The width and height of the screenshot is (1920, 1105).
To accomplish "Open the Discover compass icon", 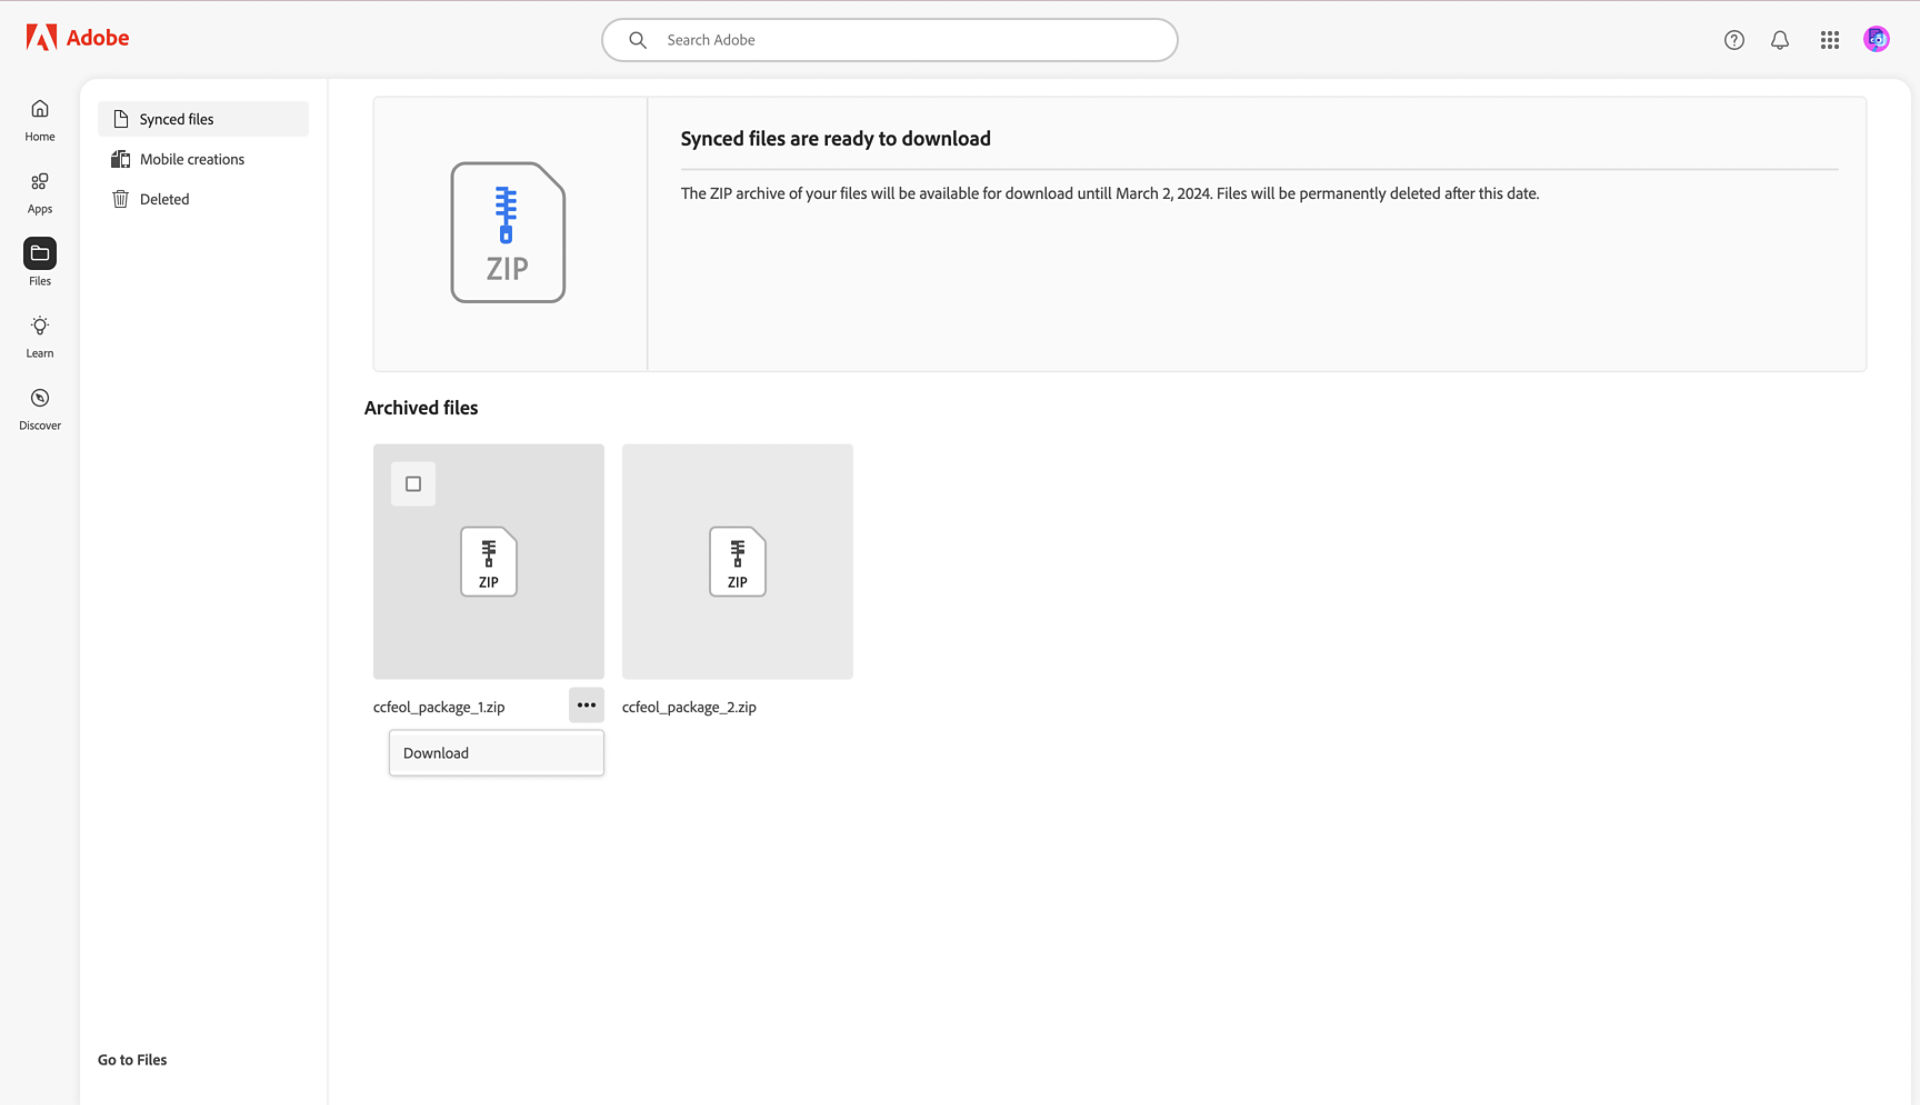I will [40, 399].
